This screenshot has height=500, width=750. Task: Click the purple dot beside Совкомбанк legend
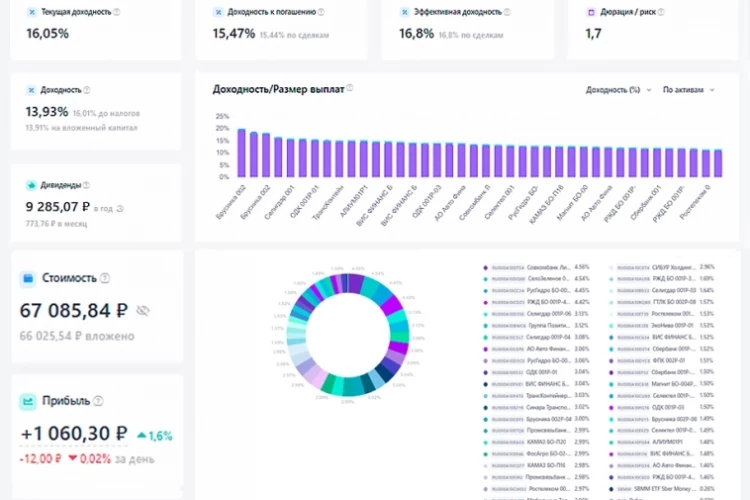[x=485, y=267]
